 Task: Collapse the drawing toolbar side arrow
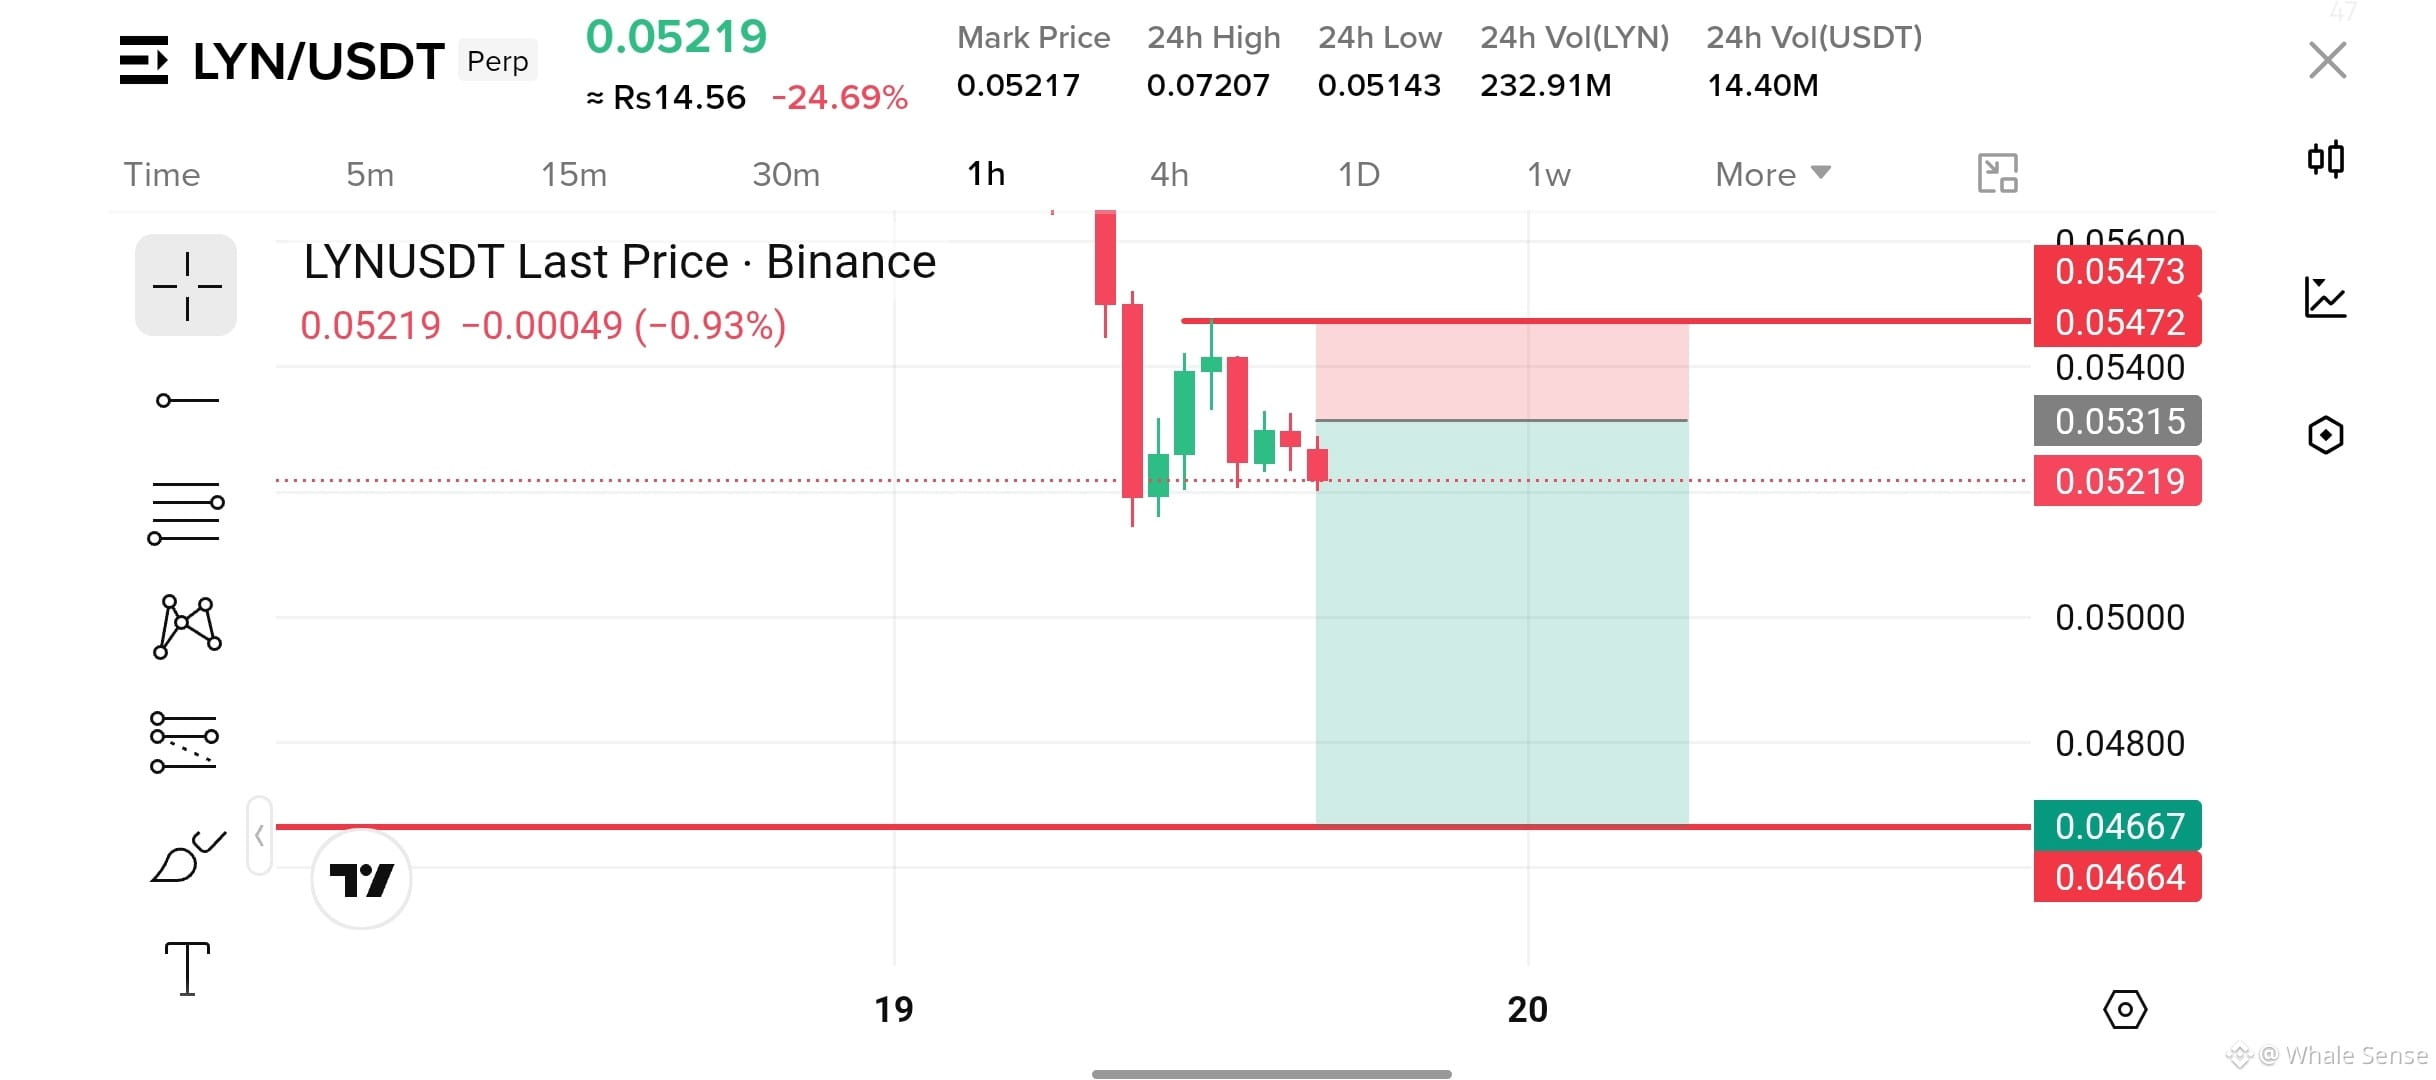coord(259,836)
